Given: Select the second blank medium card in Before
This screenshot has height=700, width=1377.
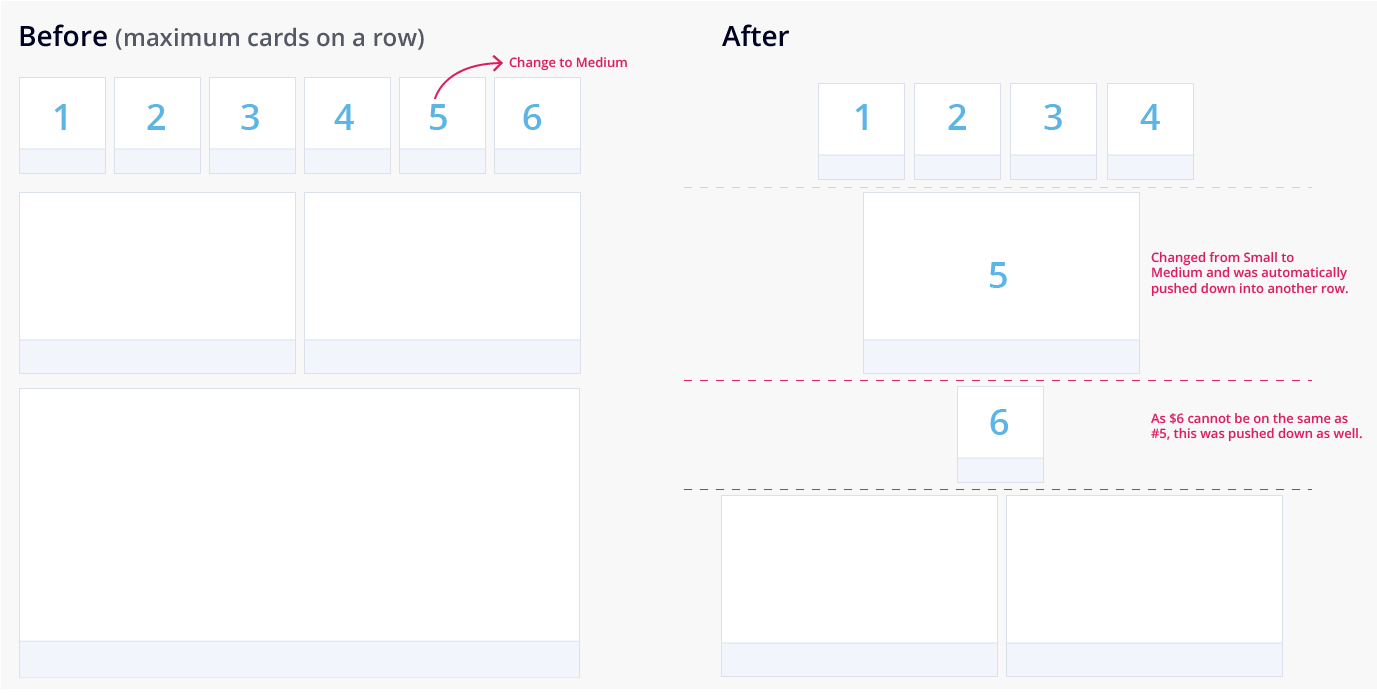Looking at the screenshot, I should click(x=442, y=272).
